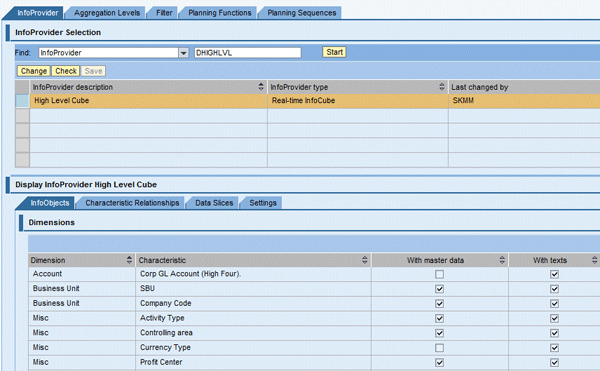Open the Filter tab
Image resolution: width=600 pixels, height=371 pixels.
click(x=164, y=13)
